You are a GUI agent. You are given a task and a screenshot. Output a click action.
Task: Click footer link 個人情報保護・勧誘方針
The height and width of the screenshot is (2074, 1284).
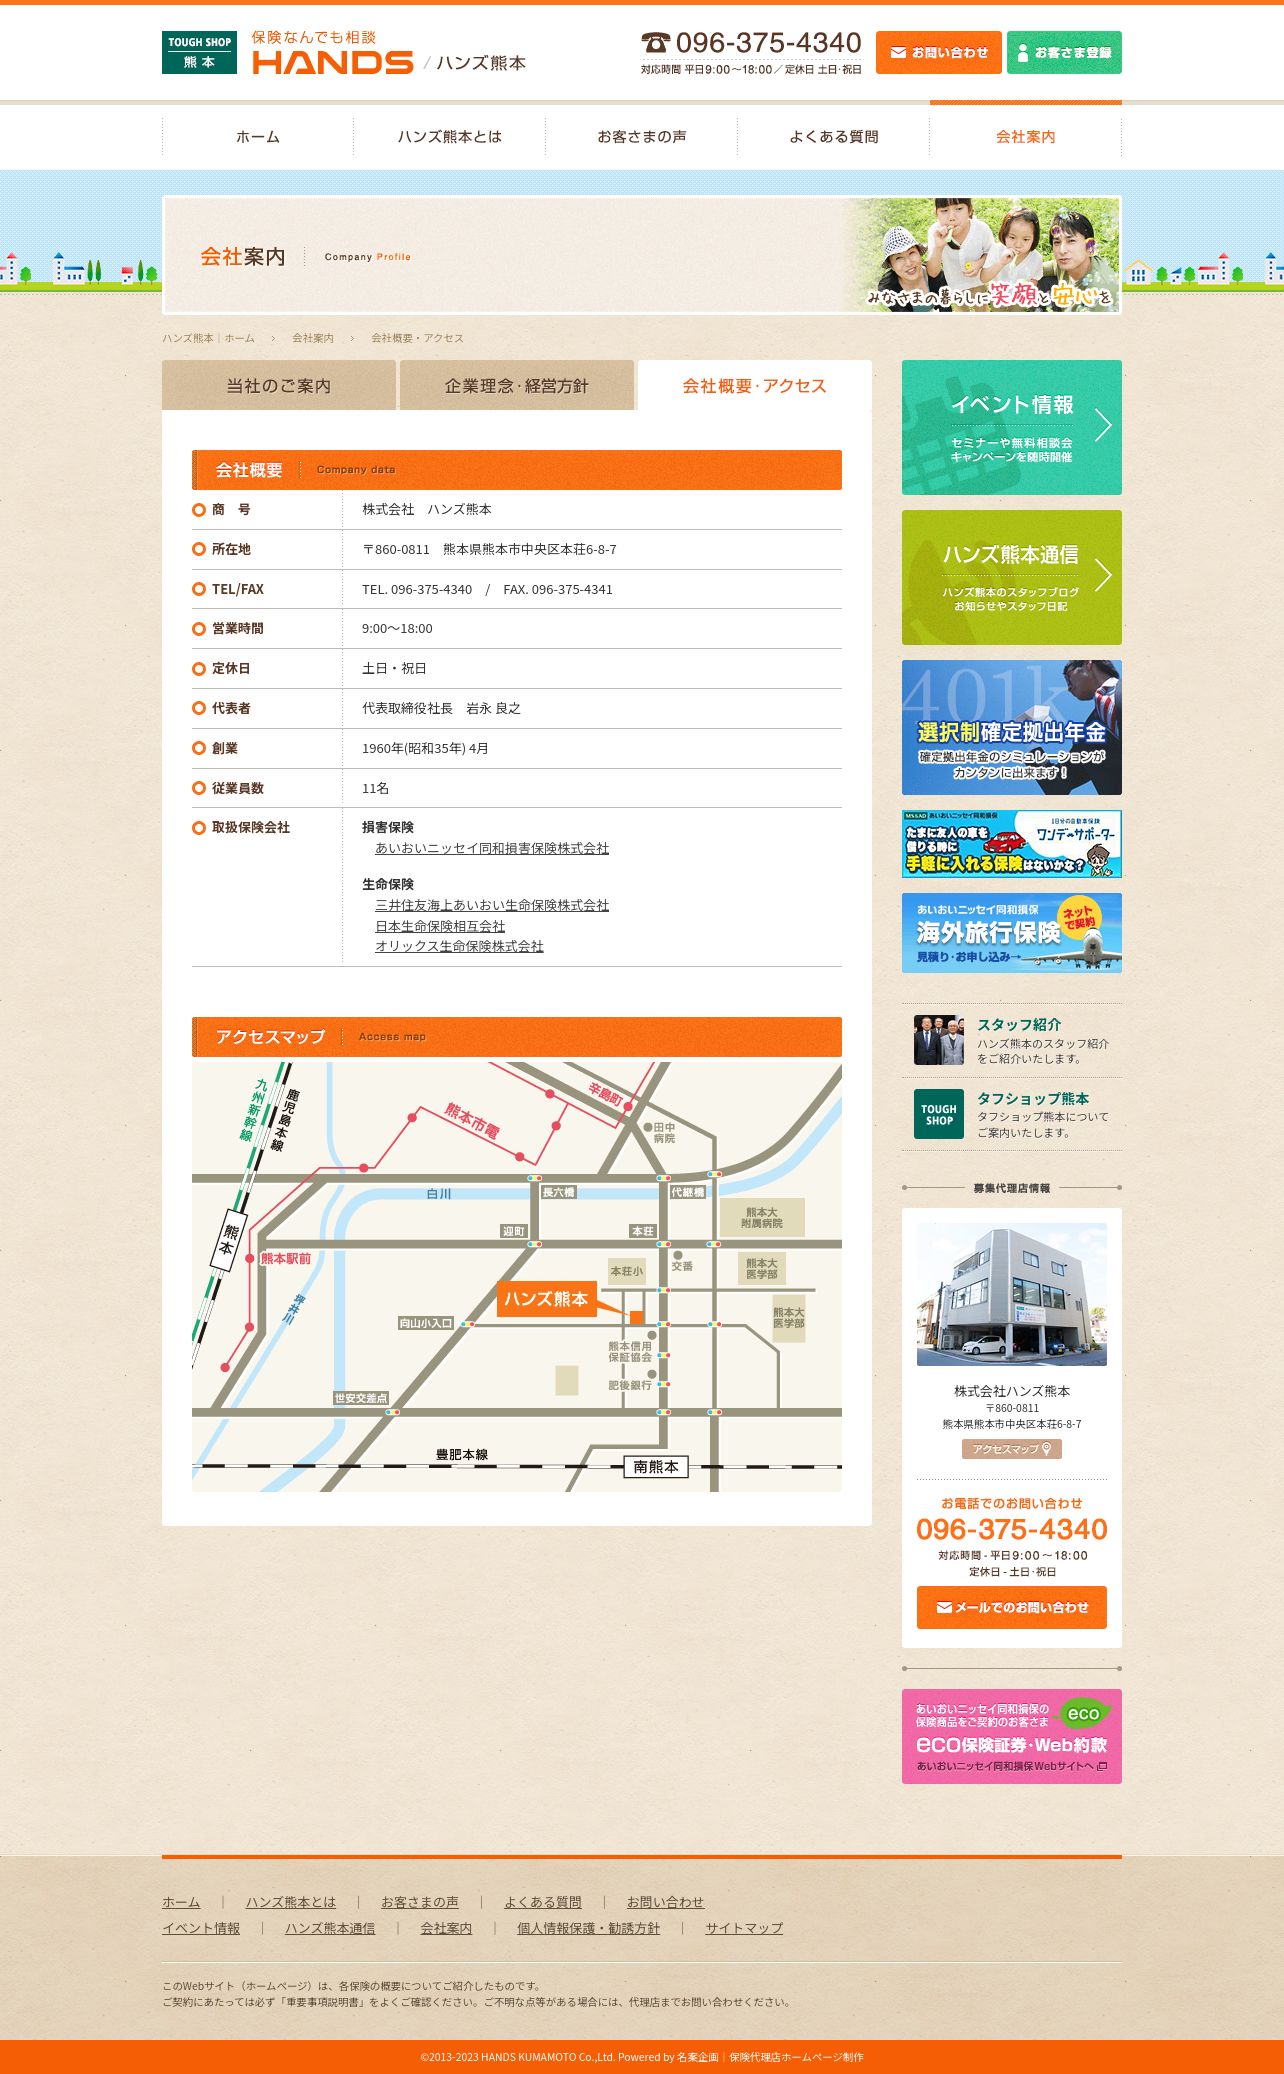click(589, 1928)
